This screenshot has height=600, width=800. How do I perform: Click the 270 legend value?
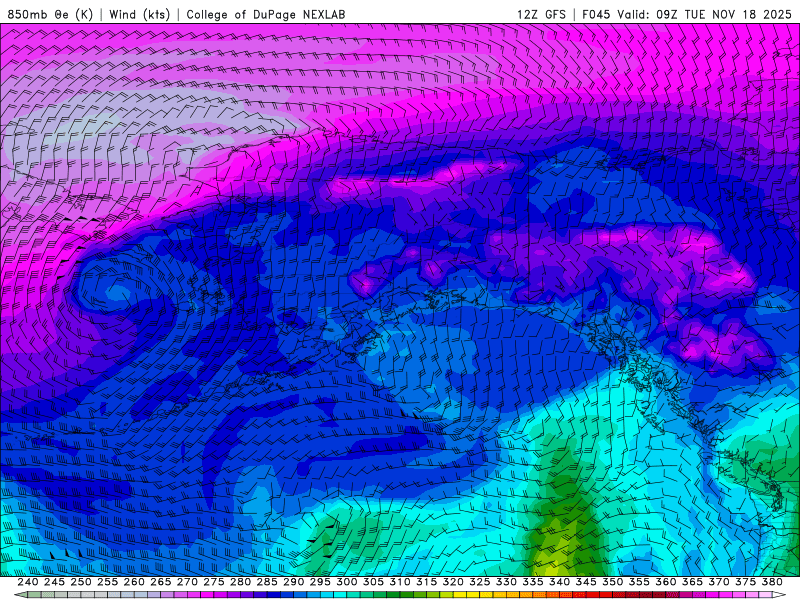(187, 582)
